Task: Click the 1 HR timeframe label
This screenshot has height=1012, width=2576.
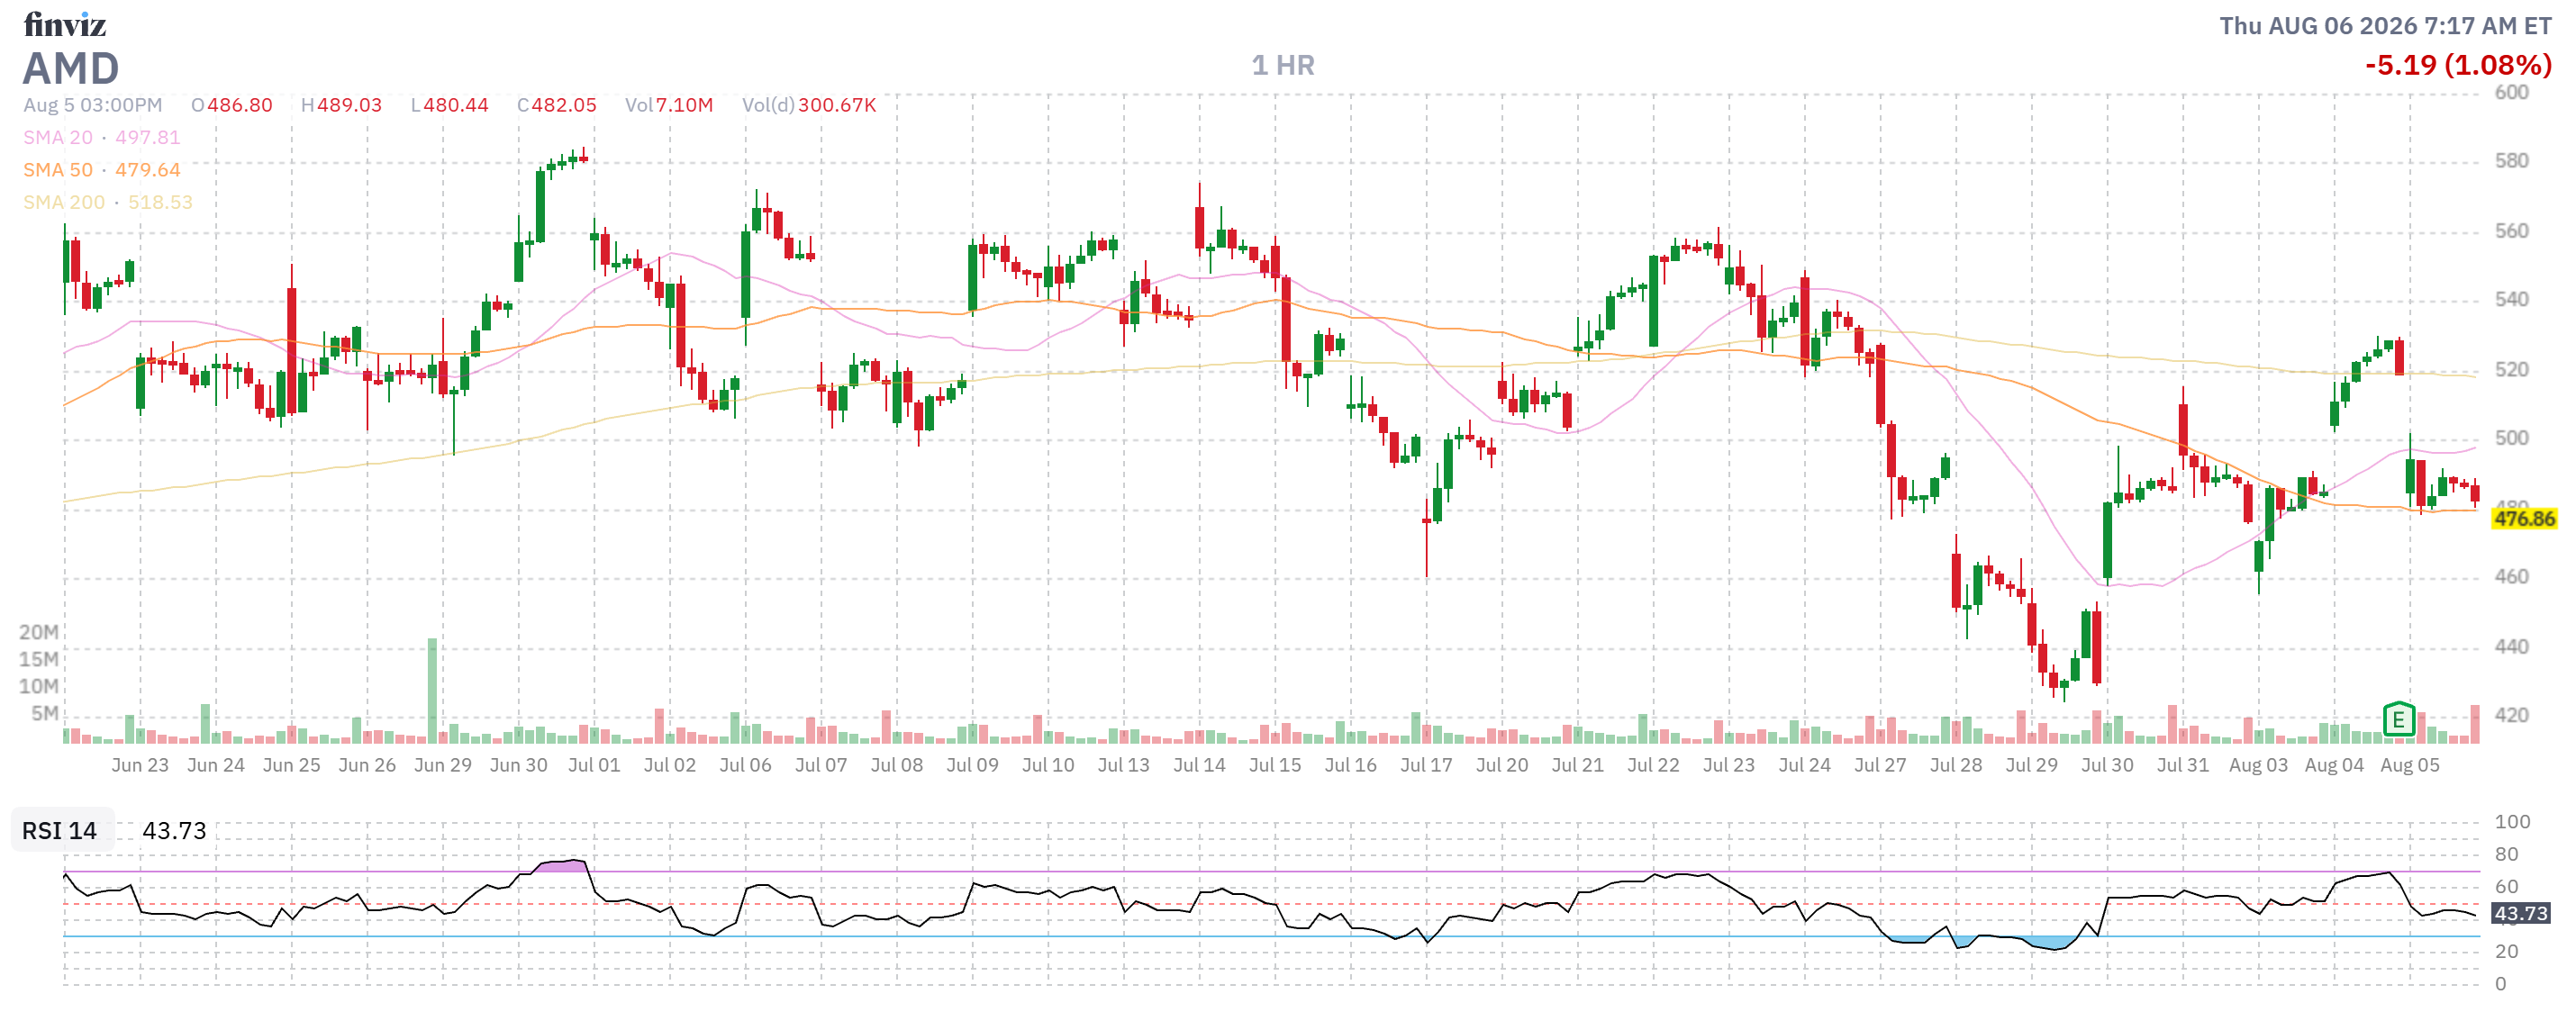Action: click(1283, 65)
